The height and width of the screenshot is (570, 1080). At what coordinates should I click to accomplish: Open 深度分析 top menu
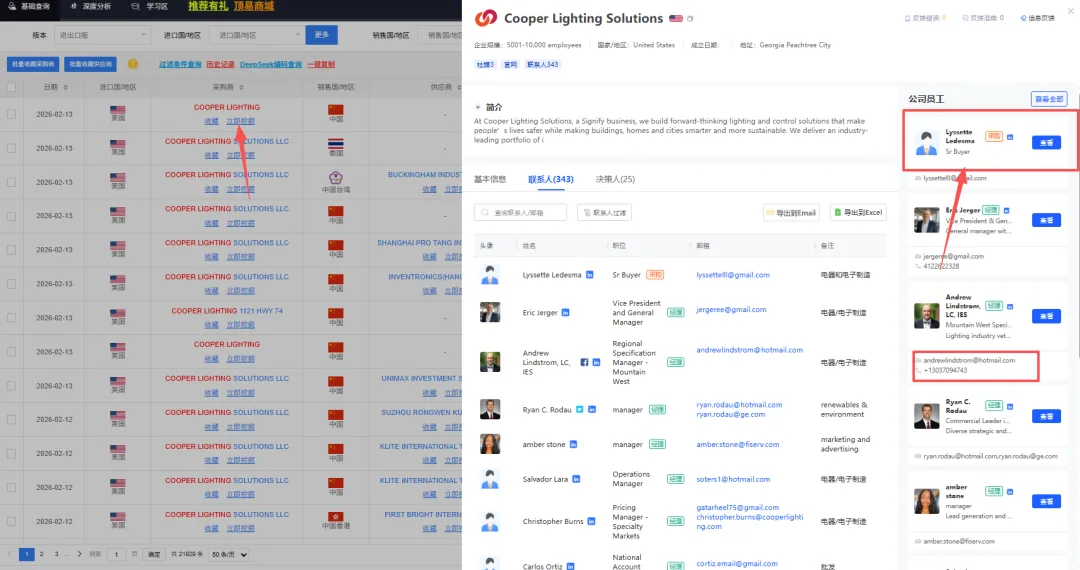(90, 6)
